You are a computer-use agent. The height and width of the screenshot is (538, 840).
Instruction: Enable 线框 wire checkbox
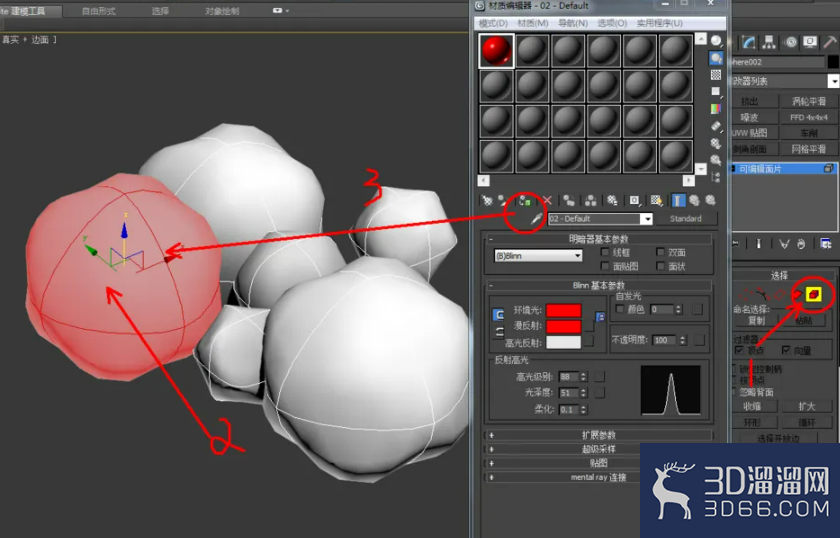605,252
